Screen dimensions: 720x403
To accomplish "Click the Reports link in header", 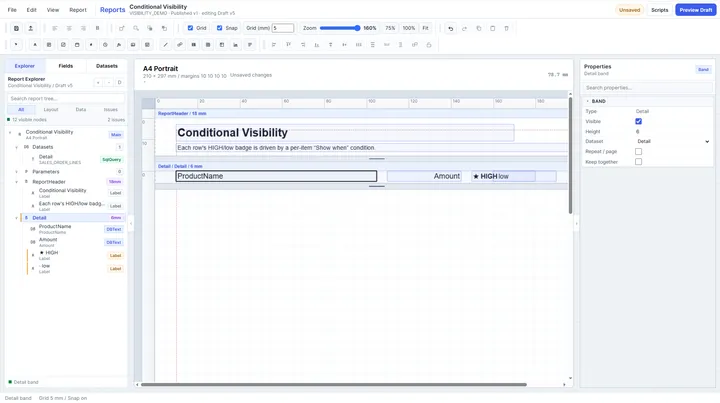I will point(112,10).
